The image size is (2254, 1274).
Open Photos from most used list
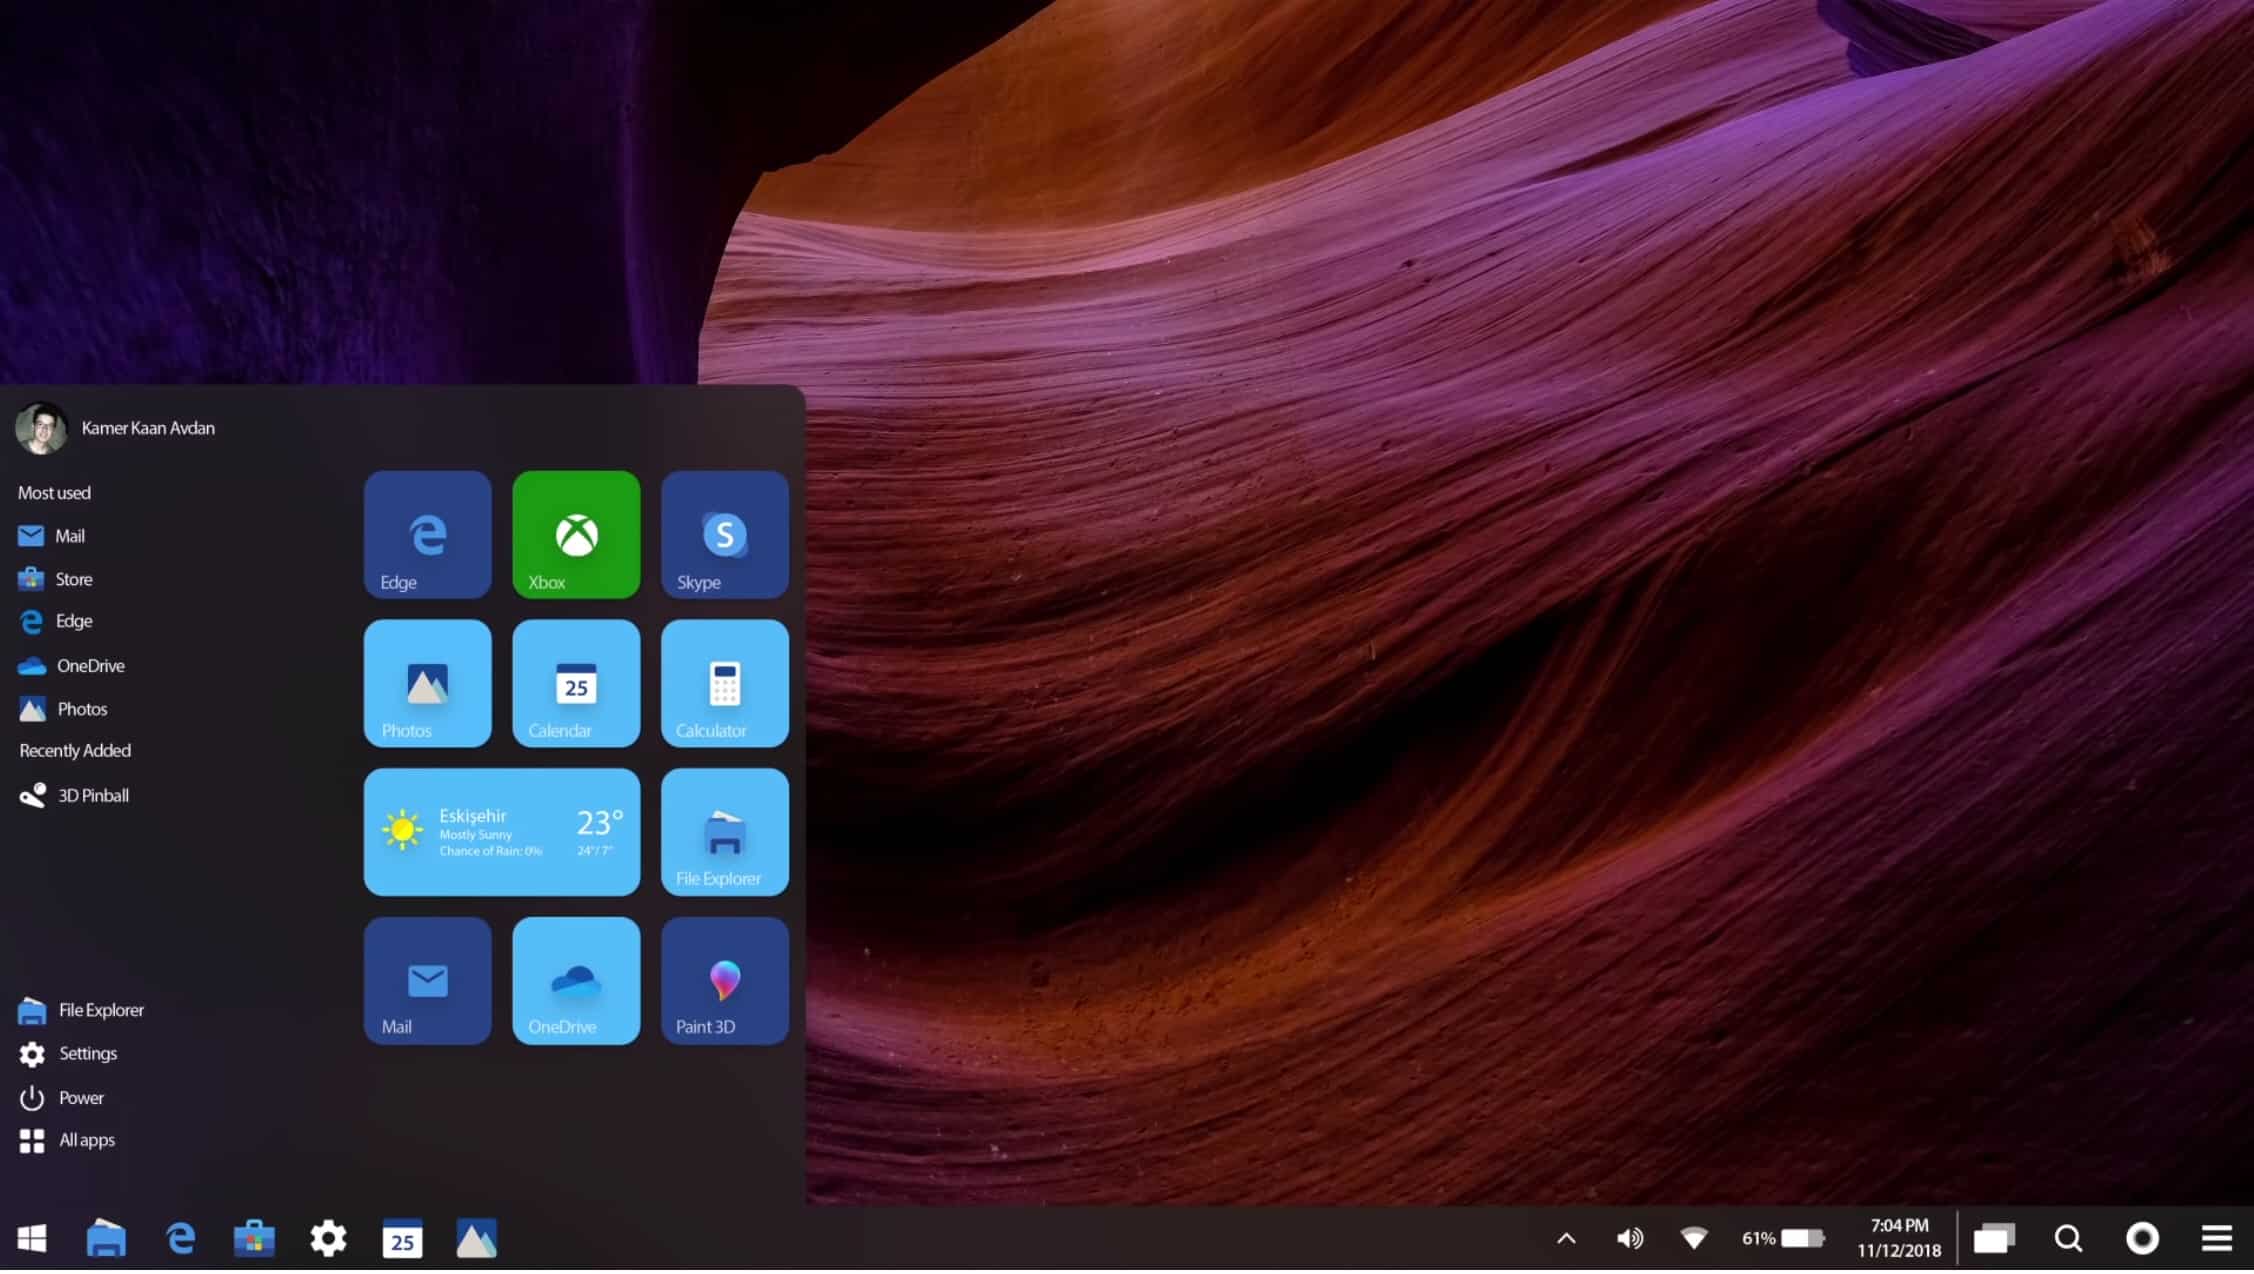tap(80, 707)
